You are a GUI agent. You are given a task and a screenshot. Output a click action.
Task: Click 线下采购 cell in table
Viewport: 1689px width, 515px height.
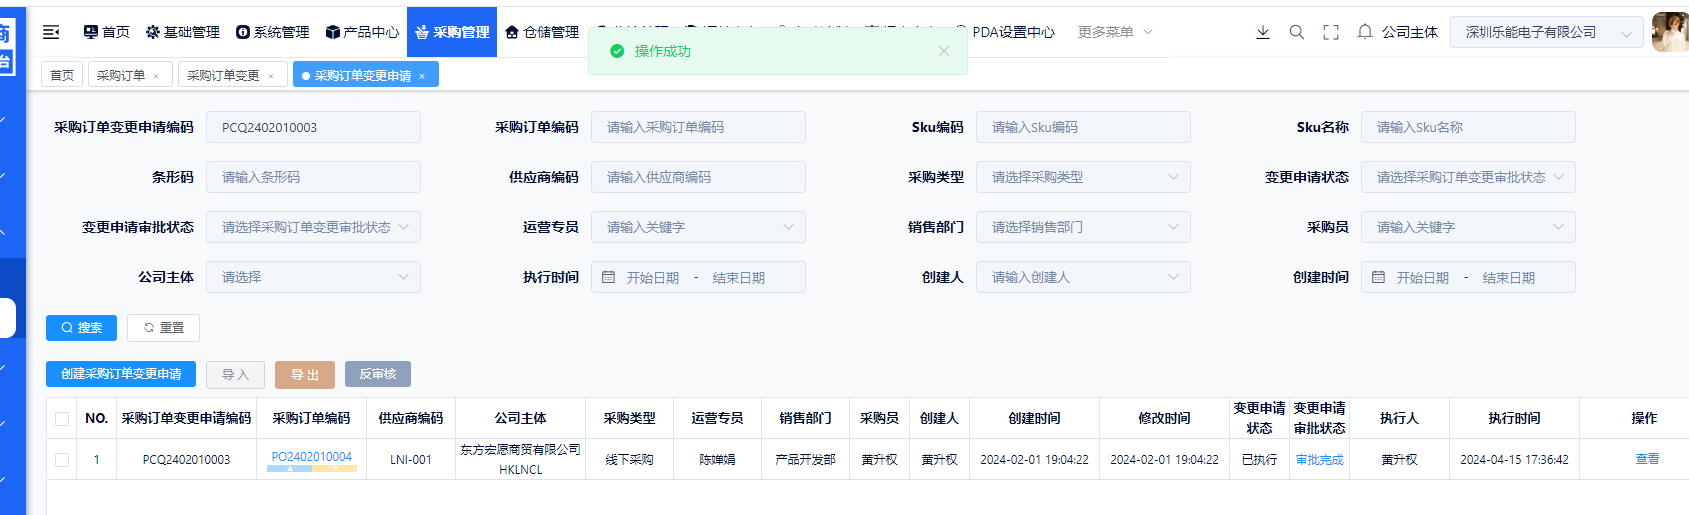(x=629, y=460)
